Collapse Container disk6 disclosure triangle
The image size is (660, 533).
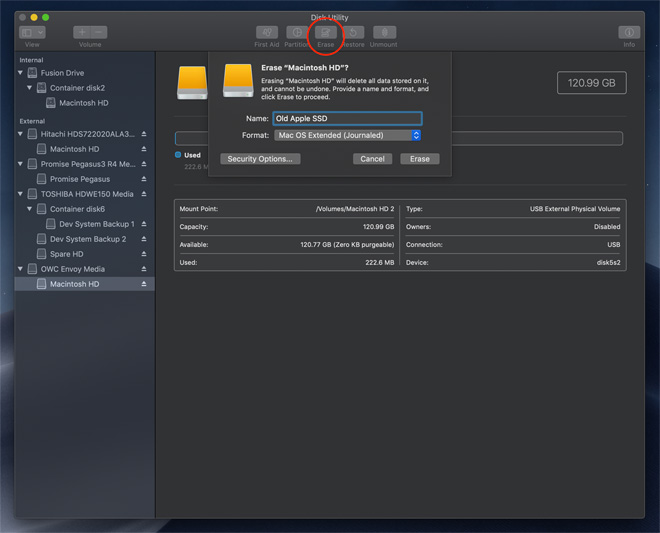29,209
